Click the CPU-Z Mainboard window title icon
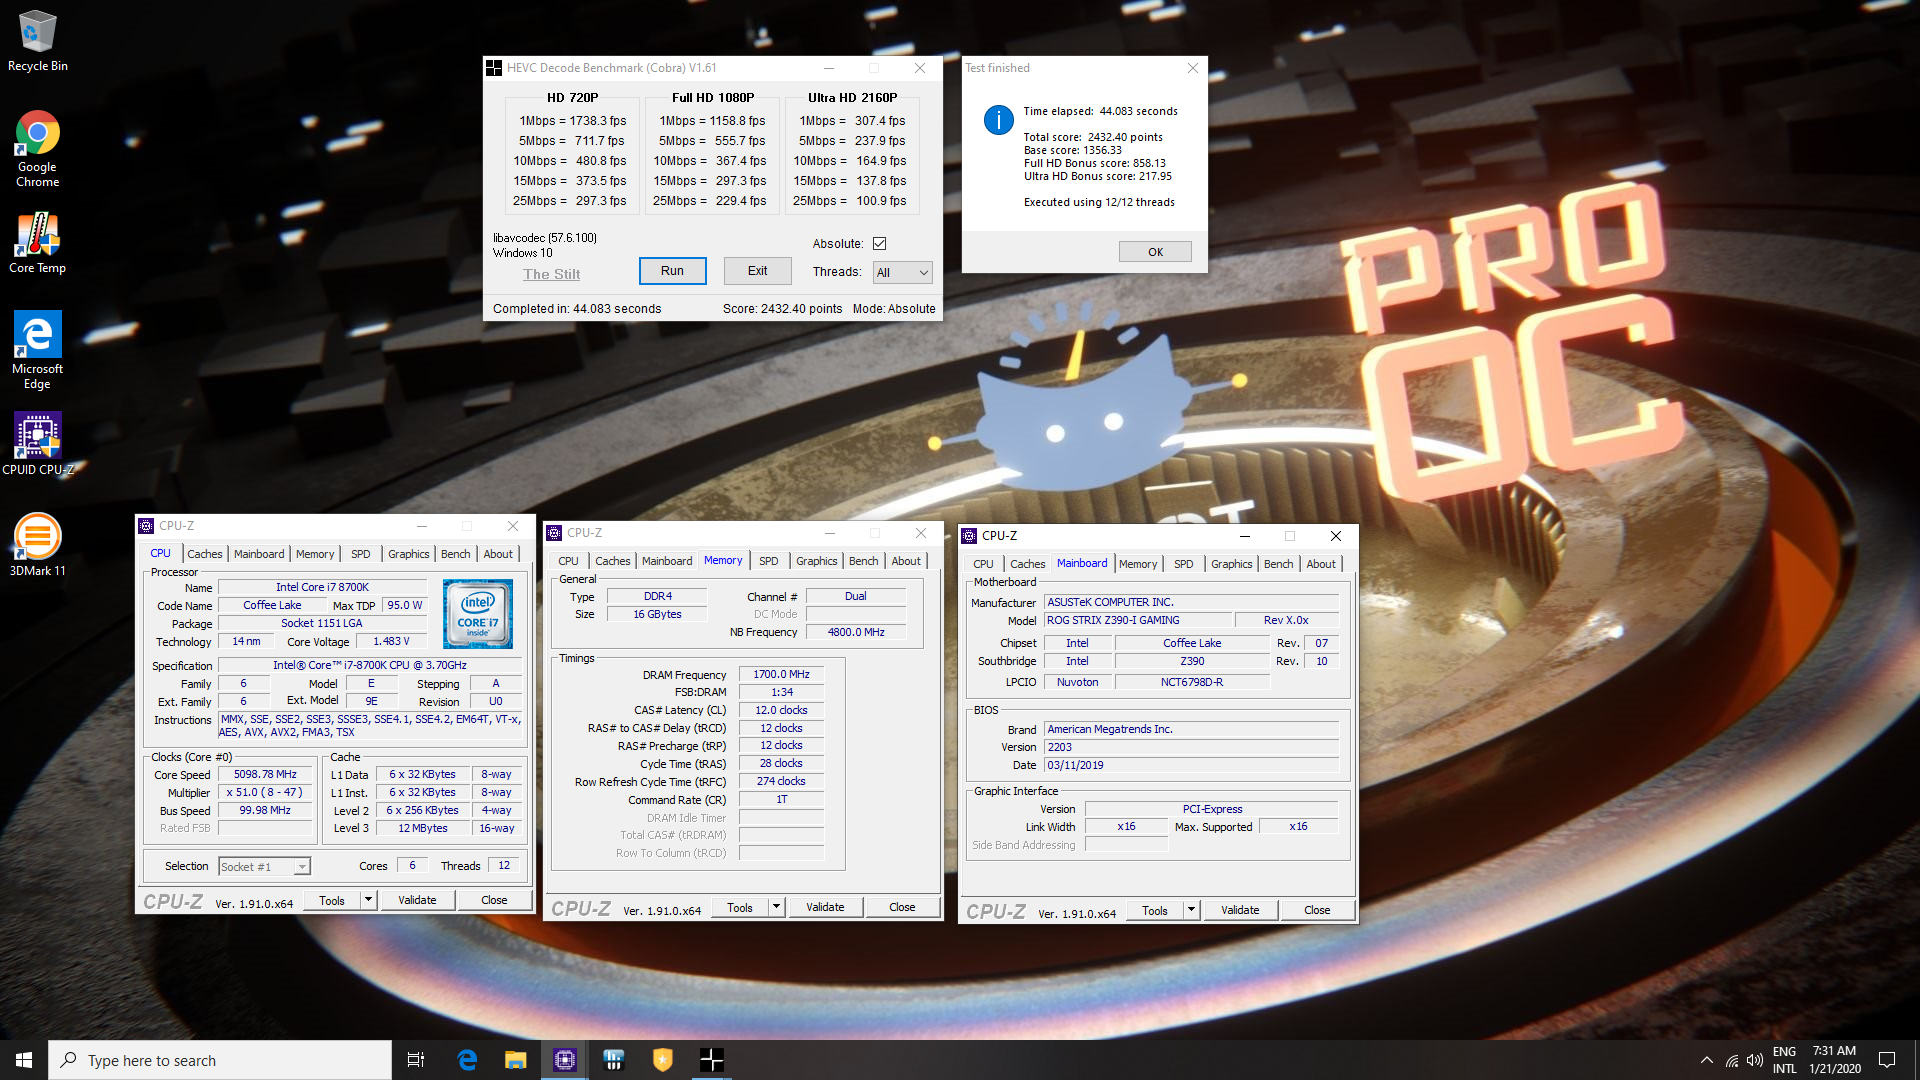The image size is (1920, 1080). tap(969, 536)
